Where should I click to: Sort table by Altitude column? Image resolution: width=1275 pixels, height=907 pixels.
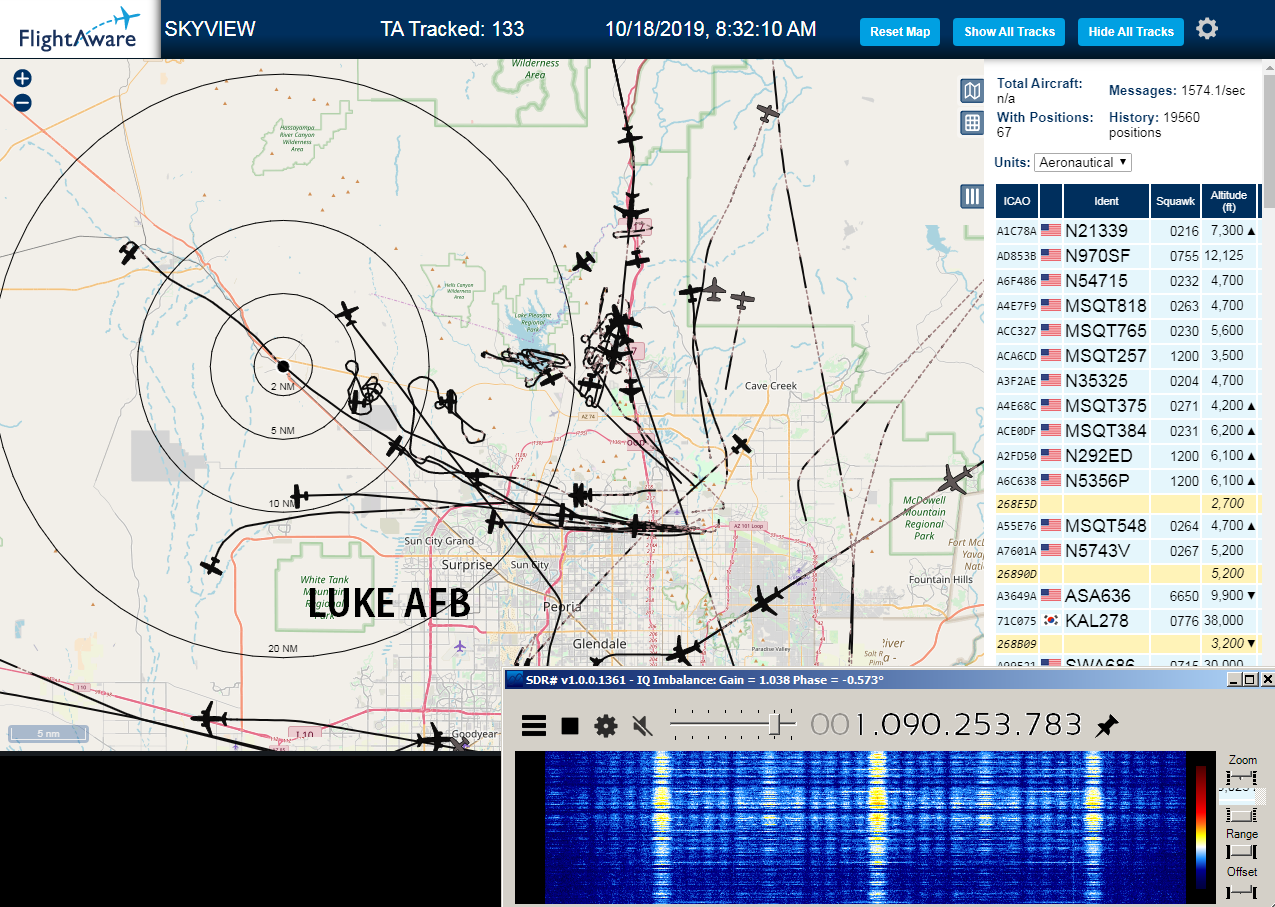[x=1229, y=201]
